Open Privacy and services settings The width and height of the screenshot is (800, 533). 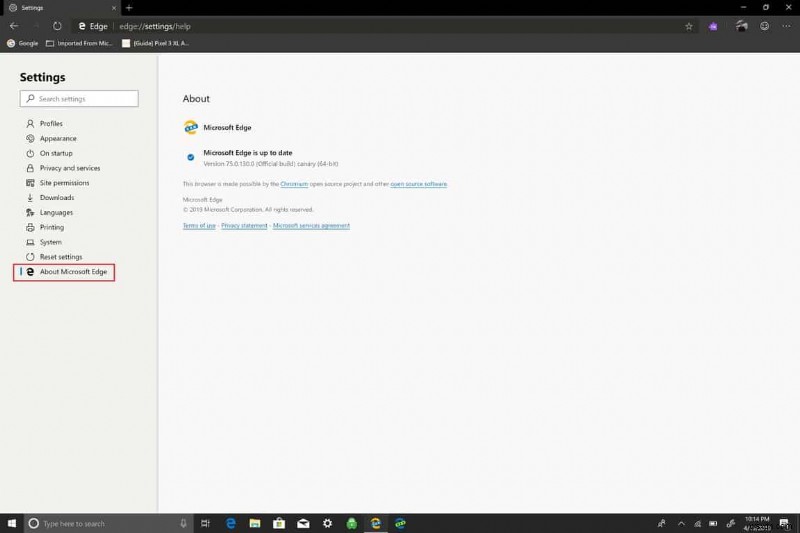70,168
